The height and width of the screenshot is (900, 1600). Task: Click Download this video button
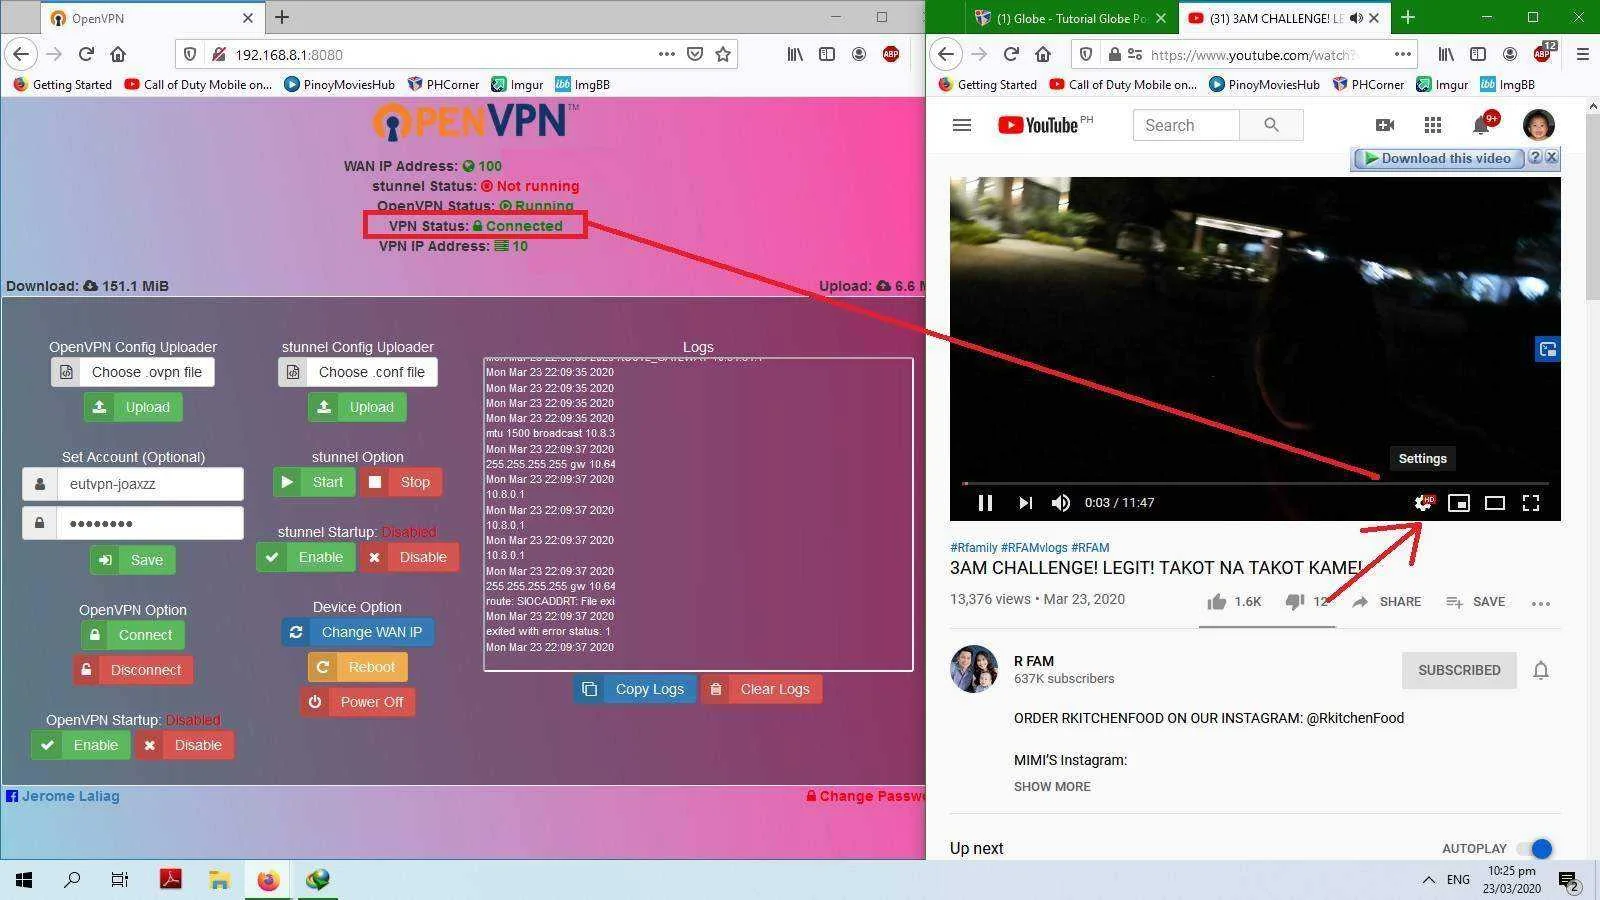tap(1438, 158)
